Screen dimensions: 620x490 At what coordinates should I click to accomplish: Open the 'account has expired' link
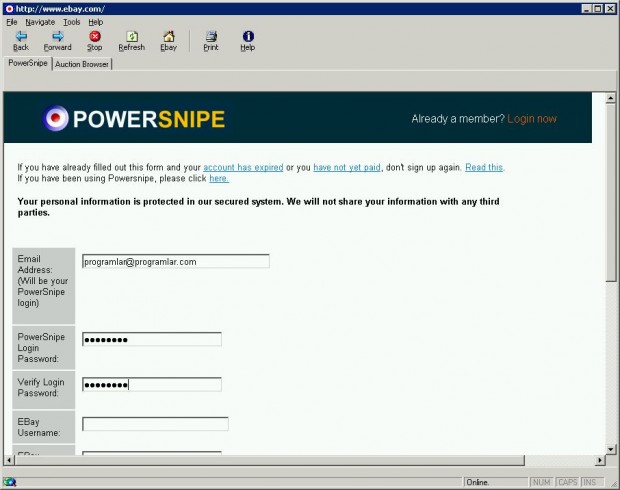pyautogui.click(x=243, y=167)
